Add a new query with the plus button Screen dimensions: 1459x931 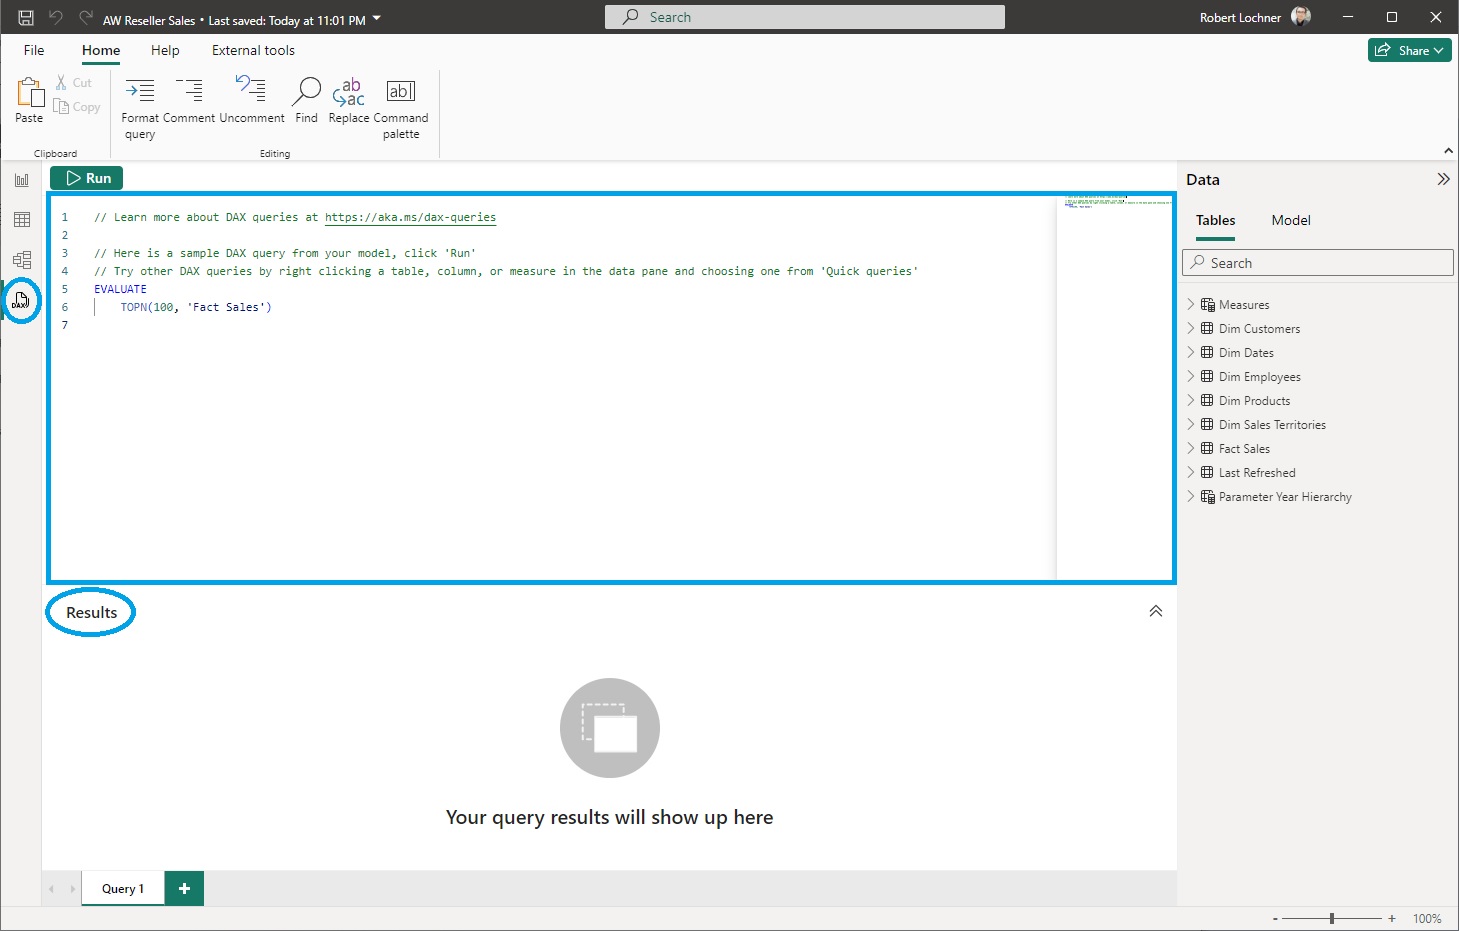coord(183,888)
